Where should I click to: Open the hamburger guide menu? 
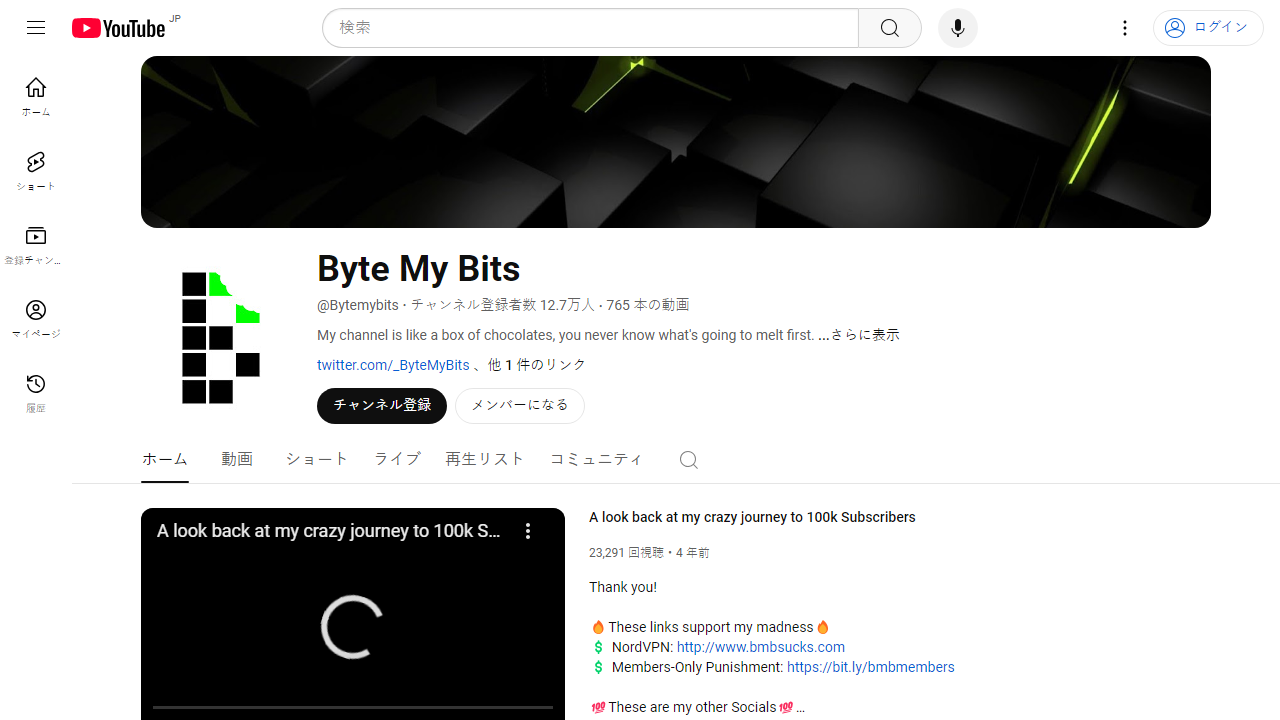tap(36, 28)
